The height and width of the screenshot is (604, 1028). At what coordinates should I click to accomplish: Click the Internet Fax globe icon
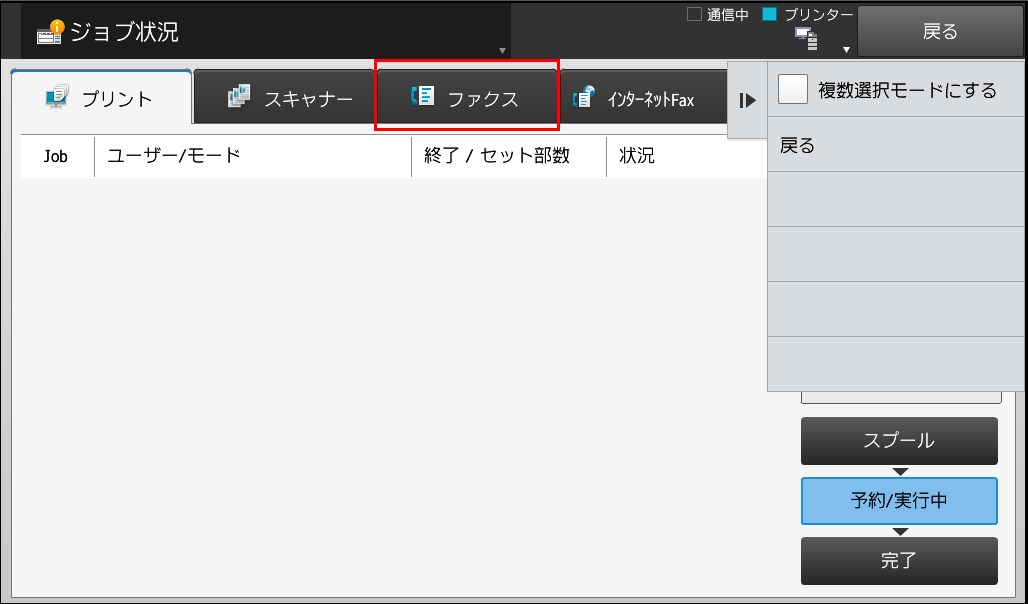point(583,96)
